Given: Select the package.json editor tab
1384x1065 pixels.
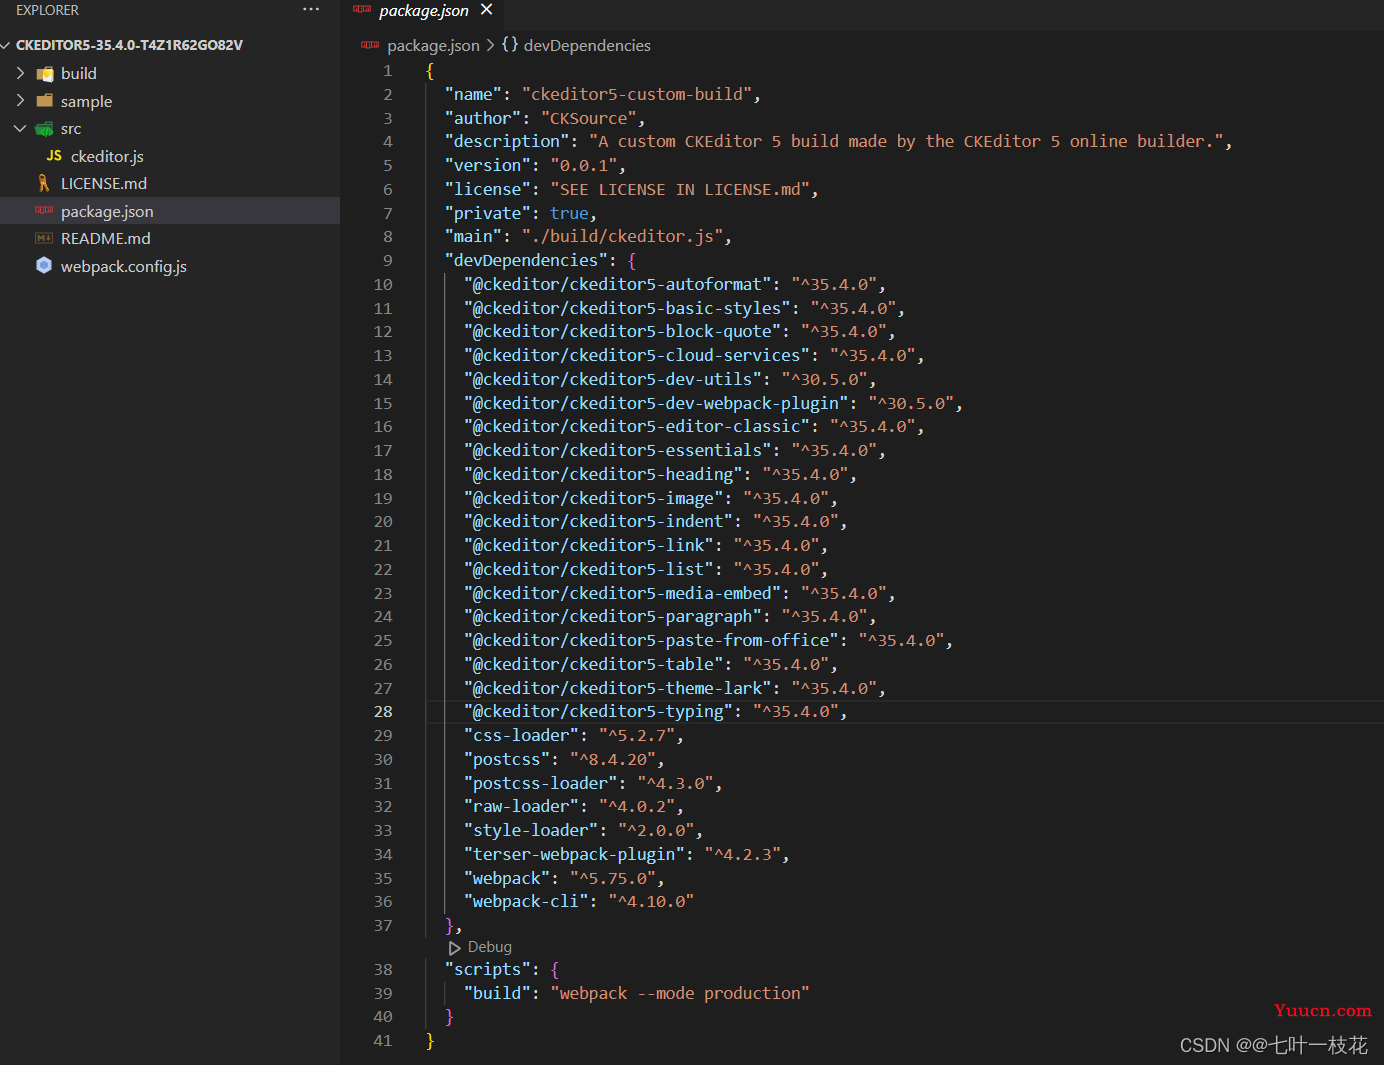Looking at the screenshot, I should coord(424,10).
